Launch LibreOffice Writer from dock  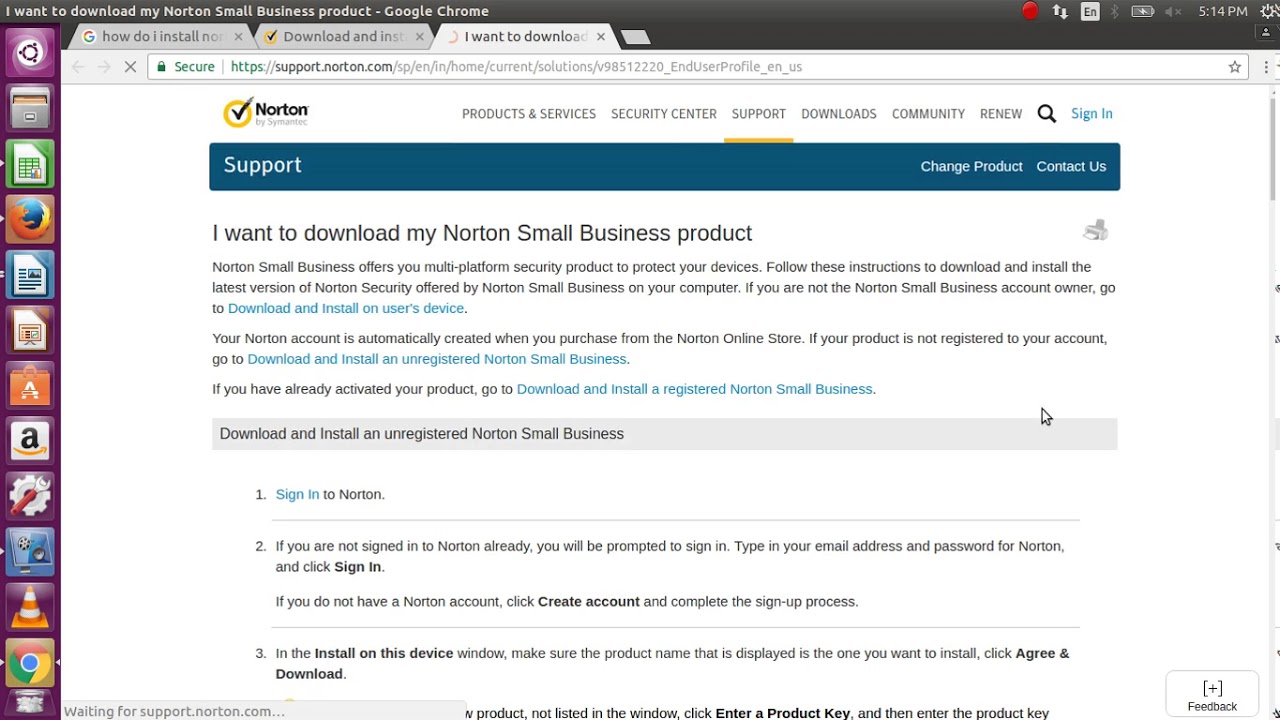30,275
